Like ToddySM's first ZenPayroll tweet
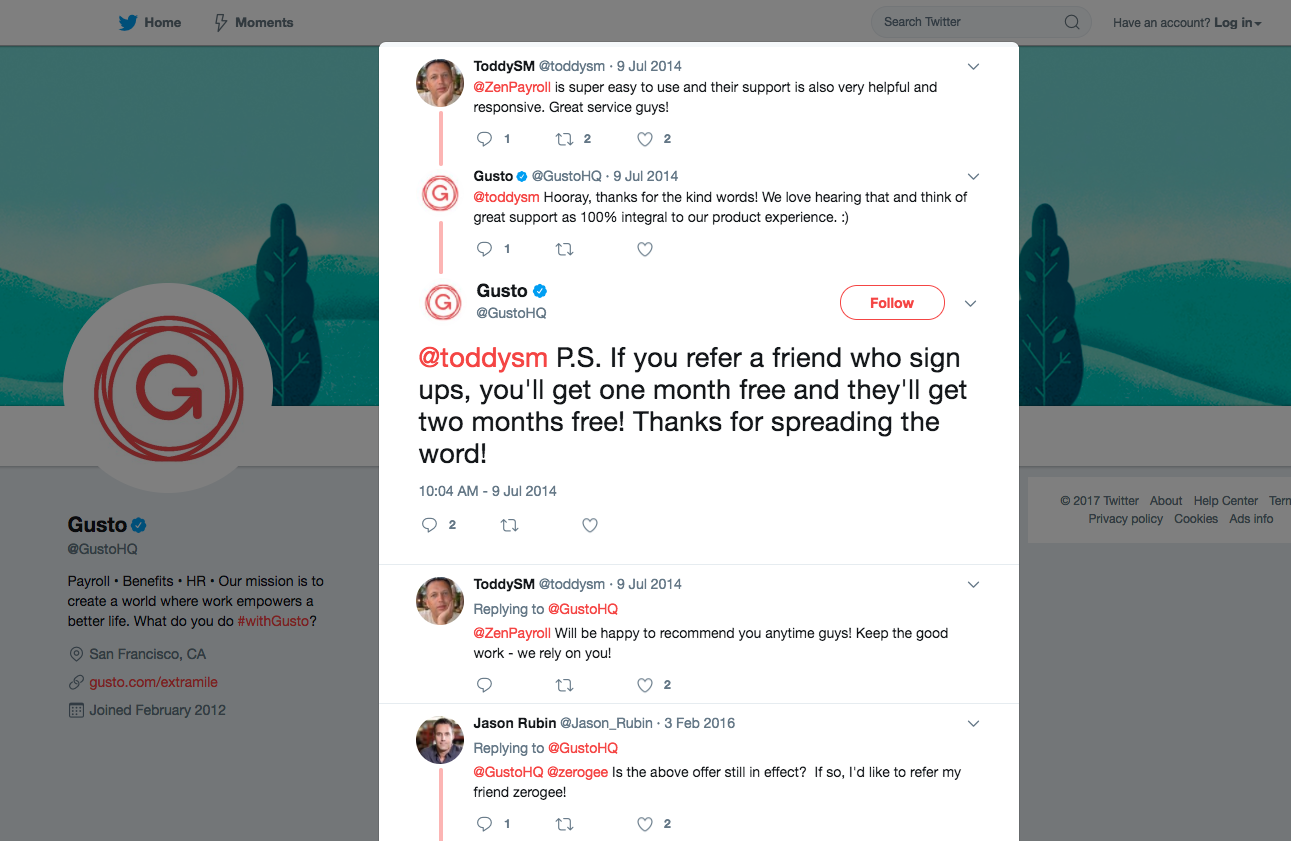Viewport: 1291px width, 841px height. coord(645,139)
